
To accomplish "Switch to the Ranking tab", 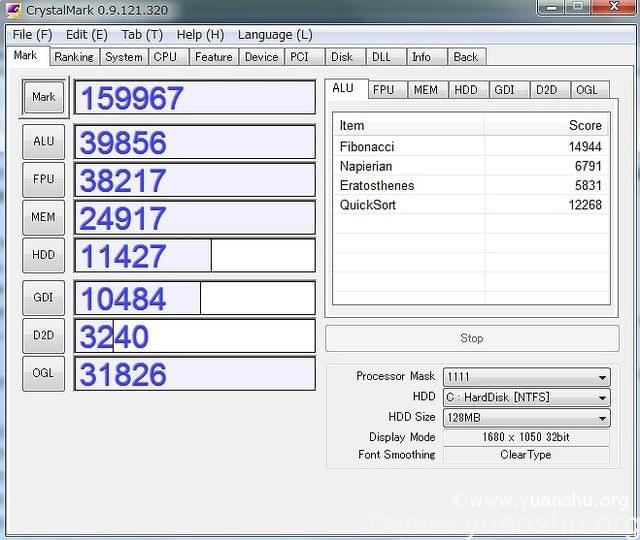I will pos(74,57).
